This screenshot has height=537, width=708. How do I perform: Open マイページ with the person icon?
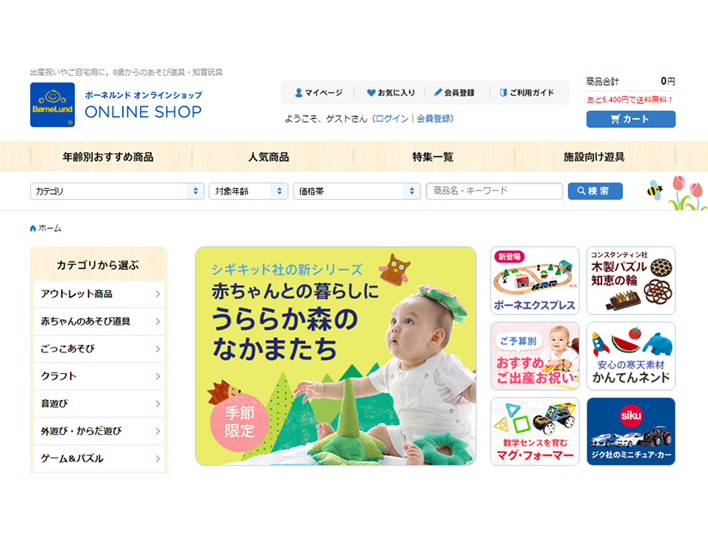coord(318,93)
